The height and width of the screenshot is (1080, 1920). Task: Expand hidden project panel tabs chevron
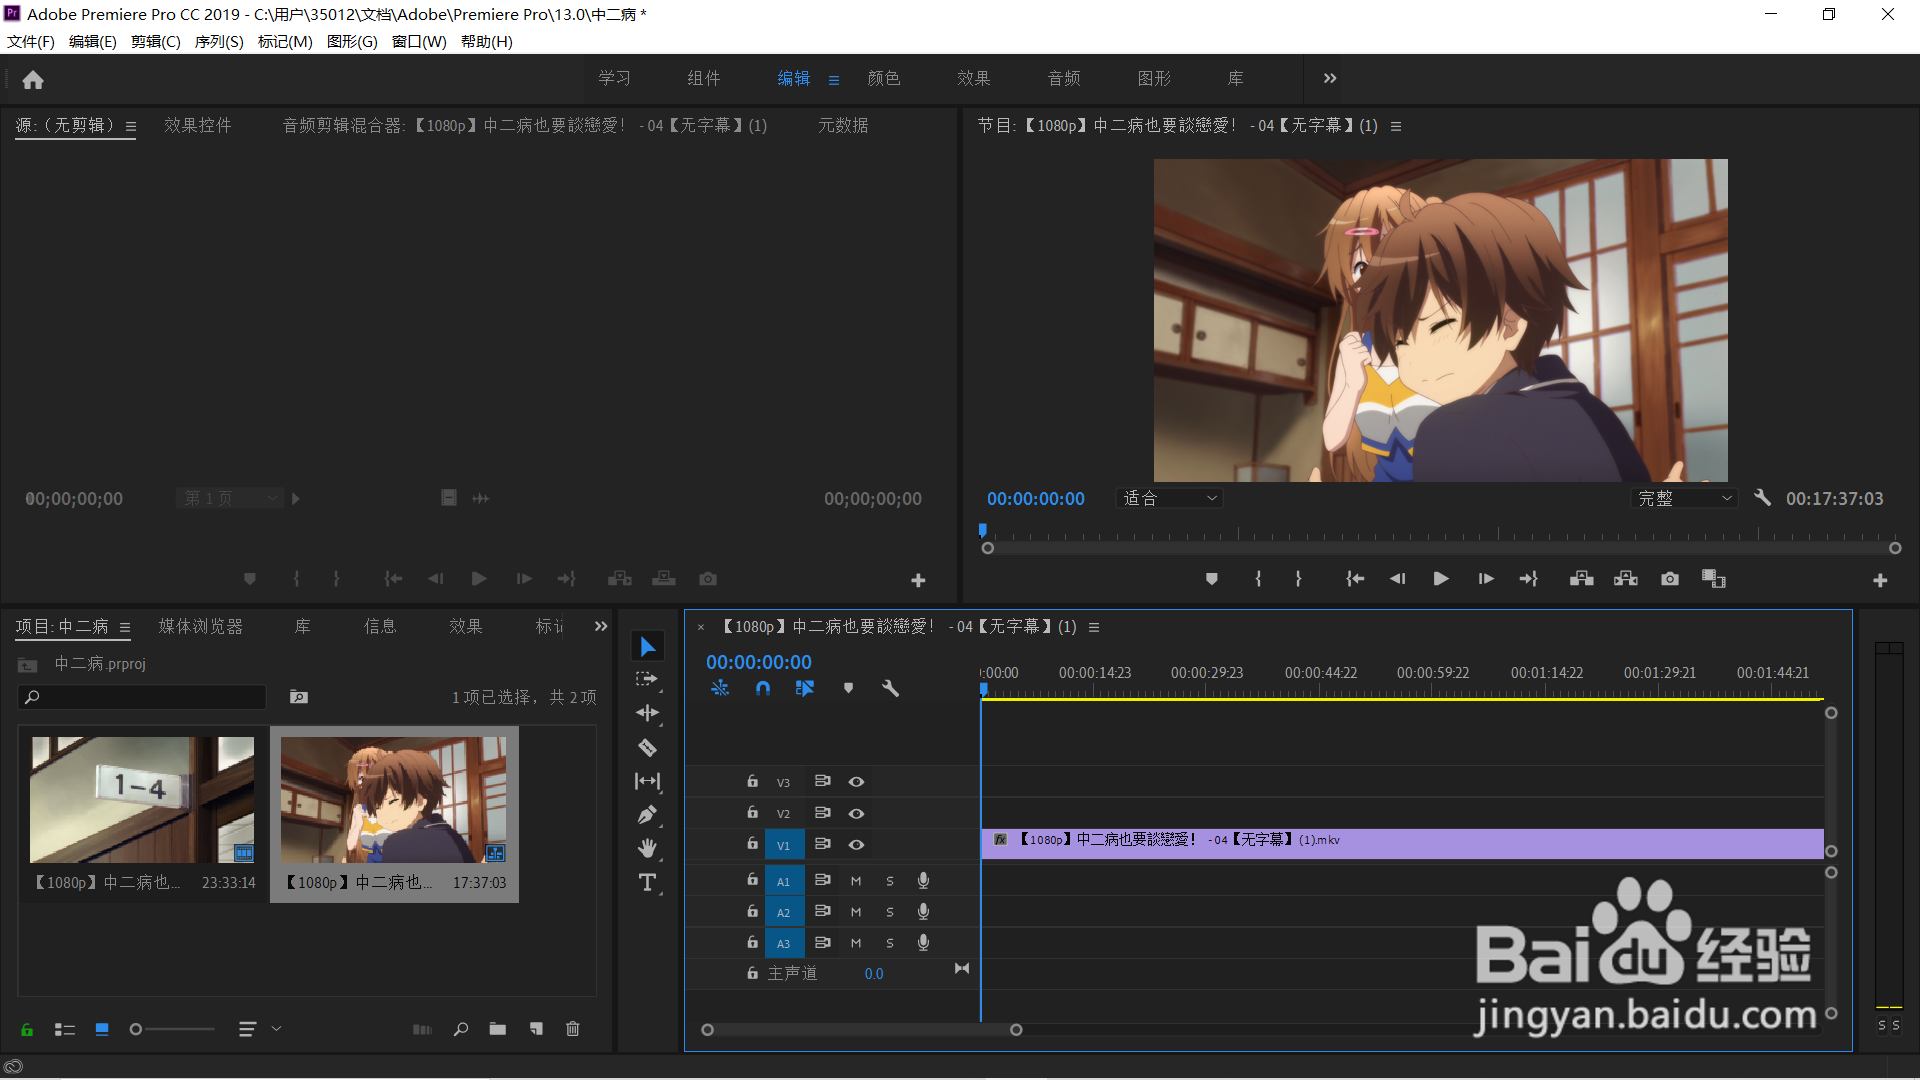pyautogui.click(x=601, y=626)
